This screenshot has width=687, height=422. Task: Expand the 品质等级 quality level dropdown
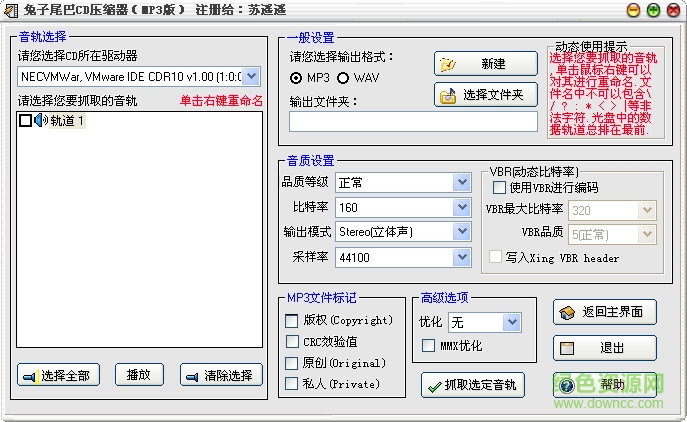click(462, 182)
